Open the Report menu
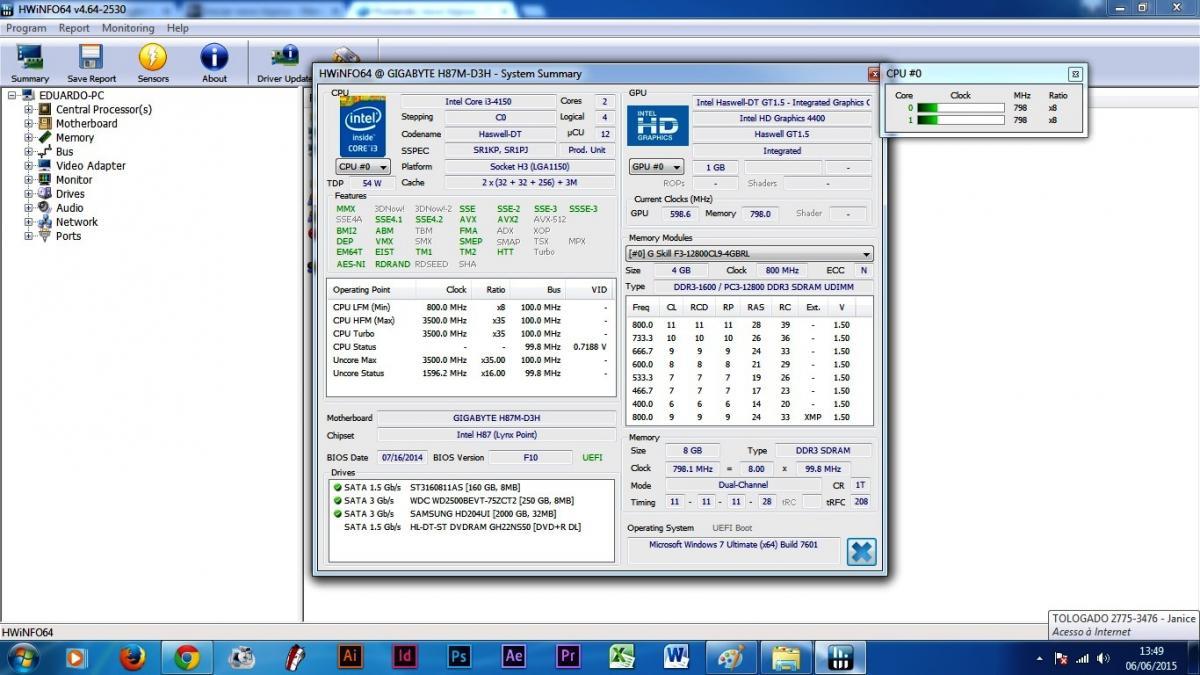Screen dimensions: 1200x675 coord(74,28)
